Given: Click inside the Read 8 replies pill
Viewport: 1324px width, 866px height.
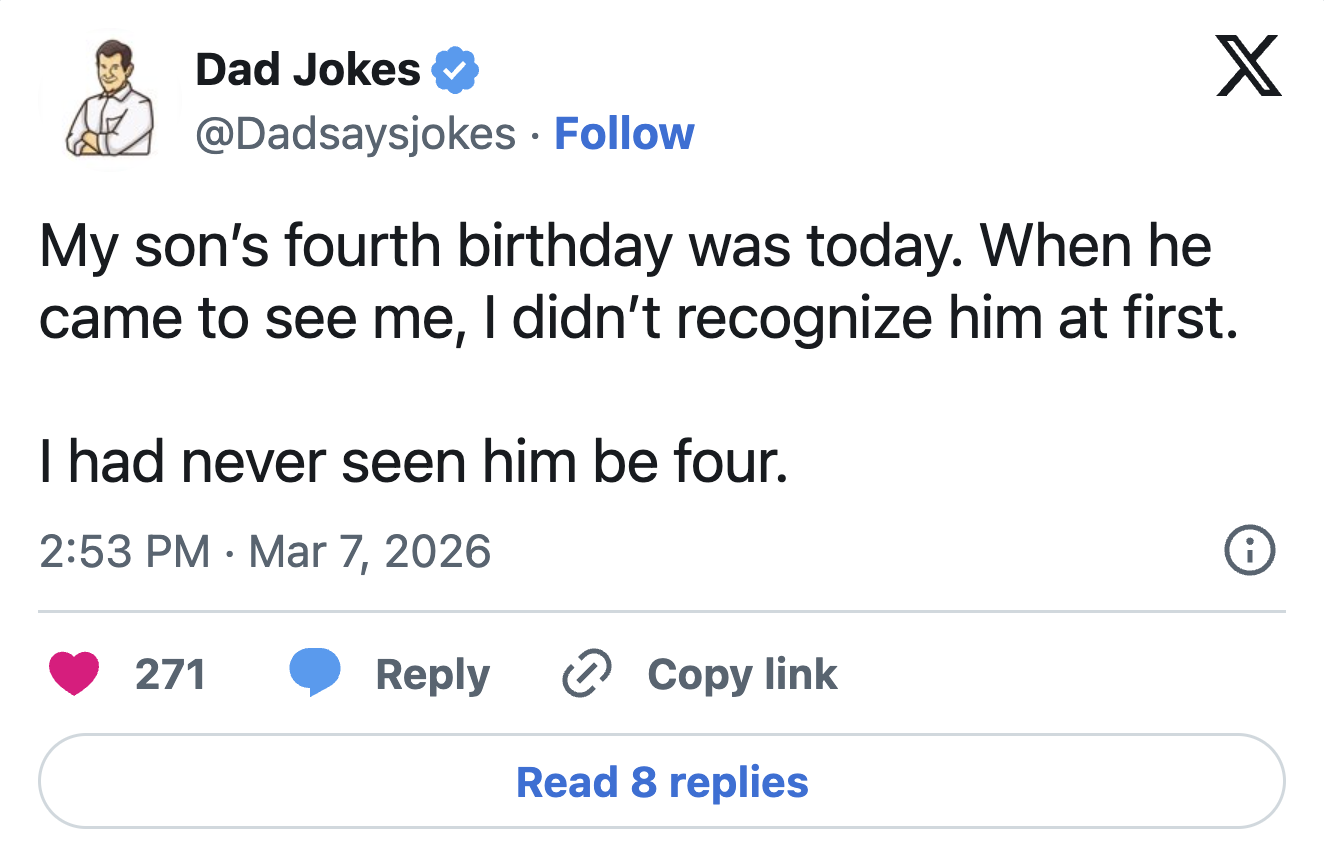Looking at the screenshot, I should pyautogui.click(x=662, y=784).
